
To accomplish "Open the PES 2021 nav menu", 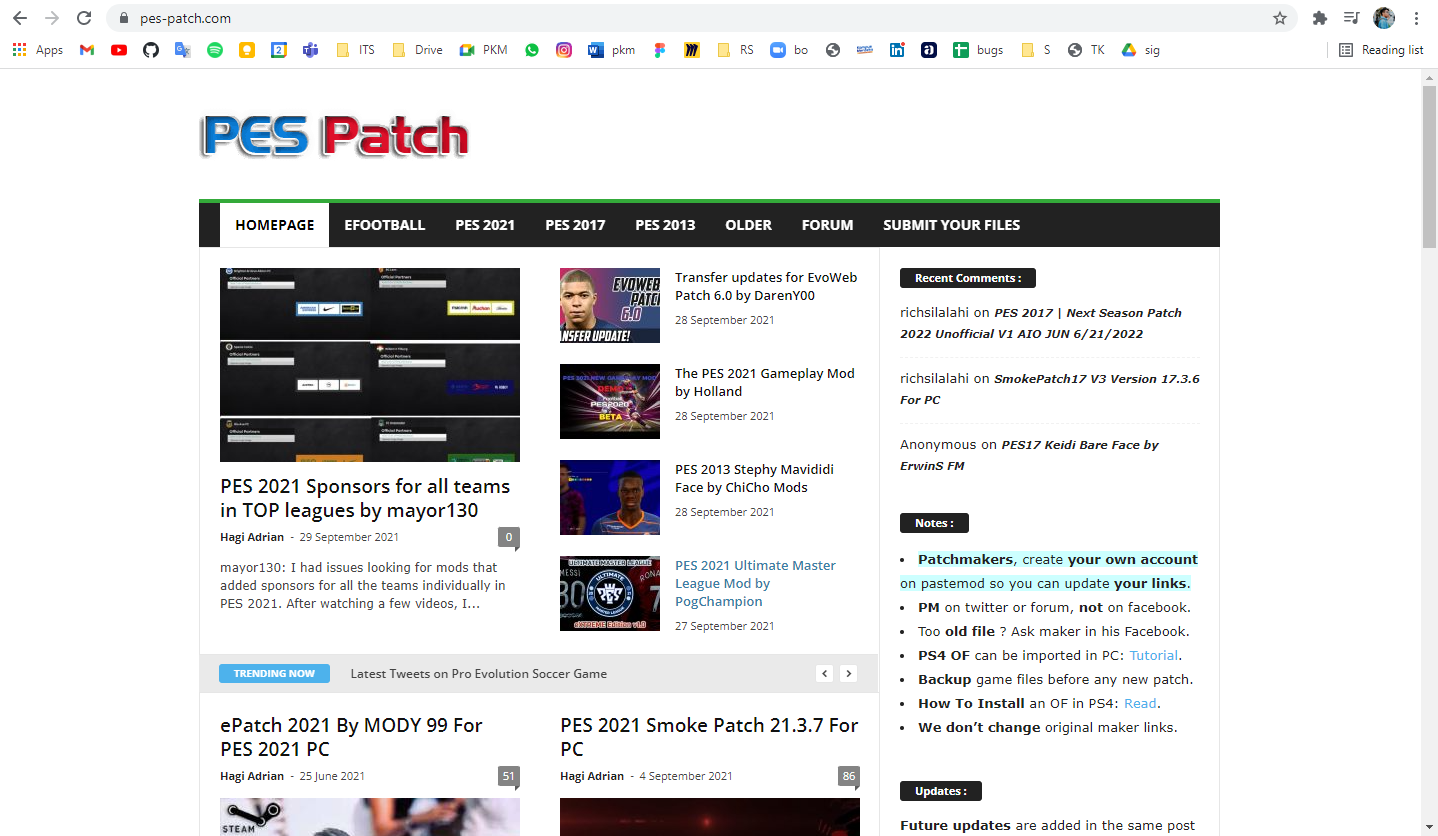I will [485, 225].
